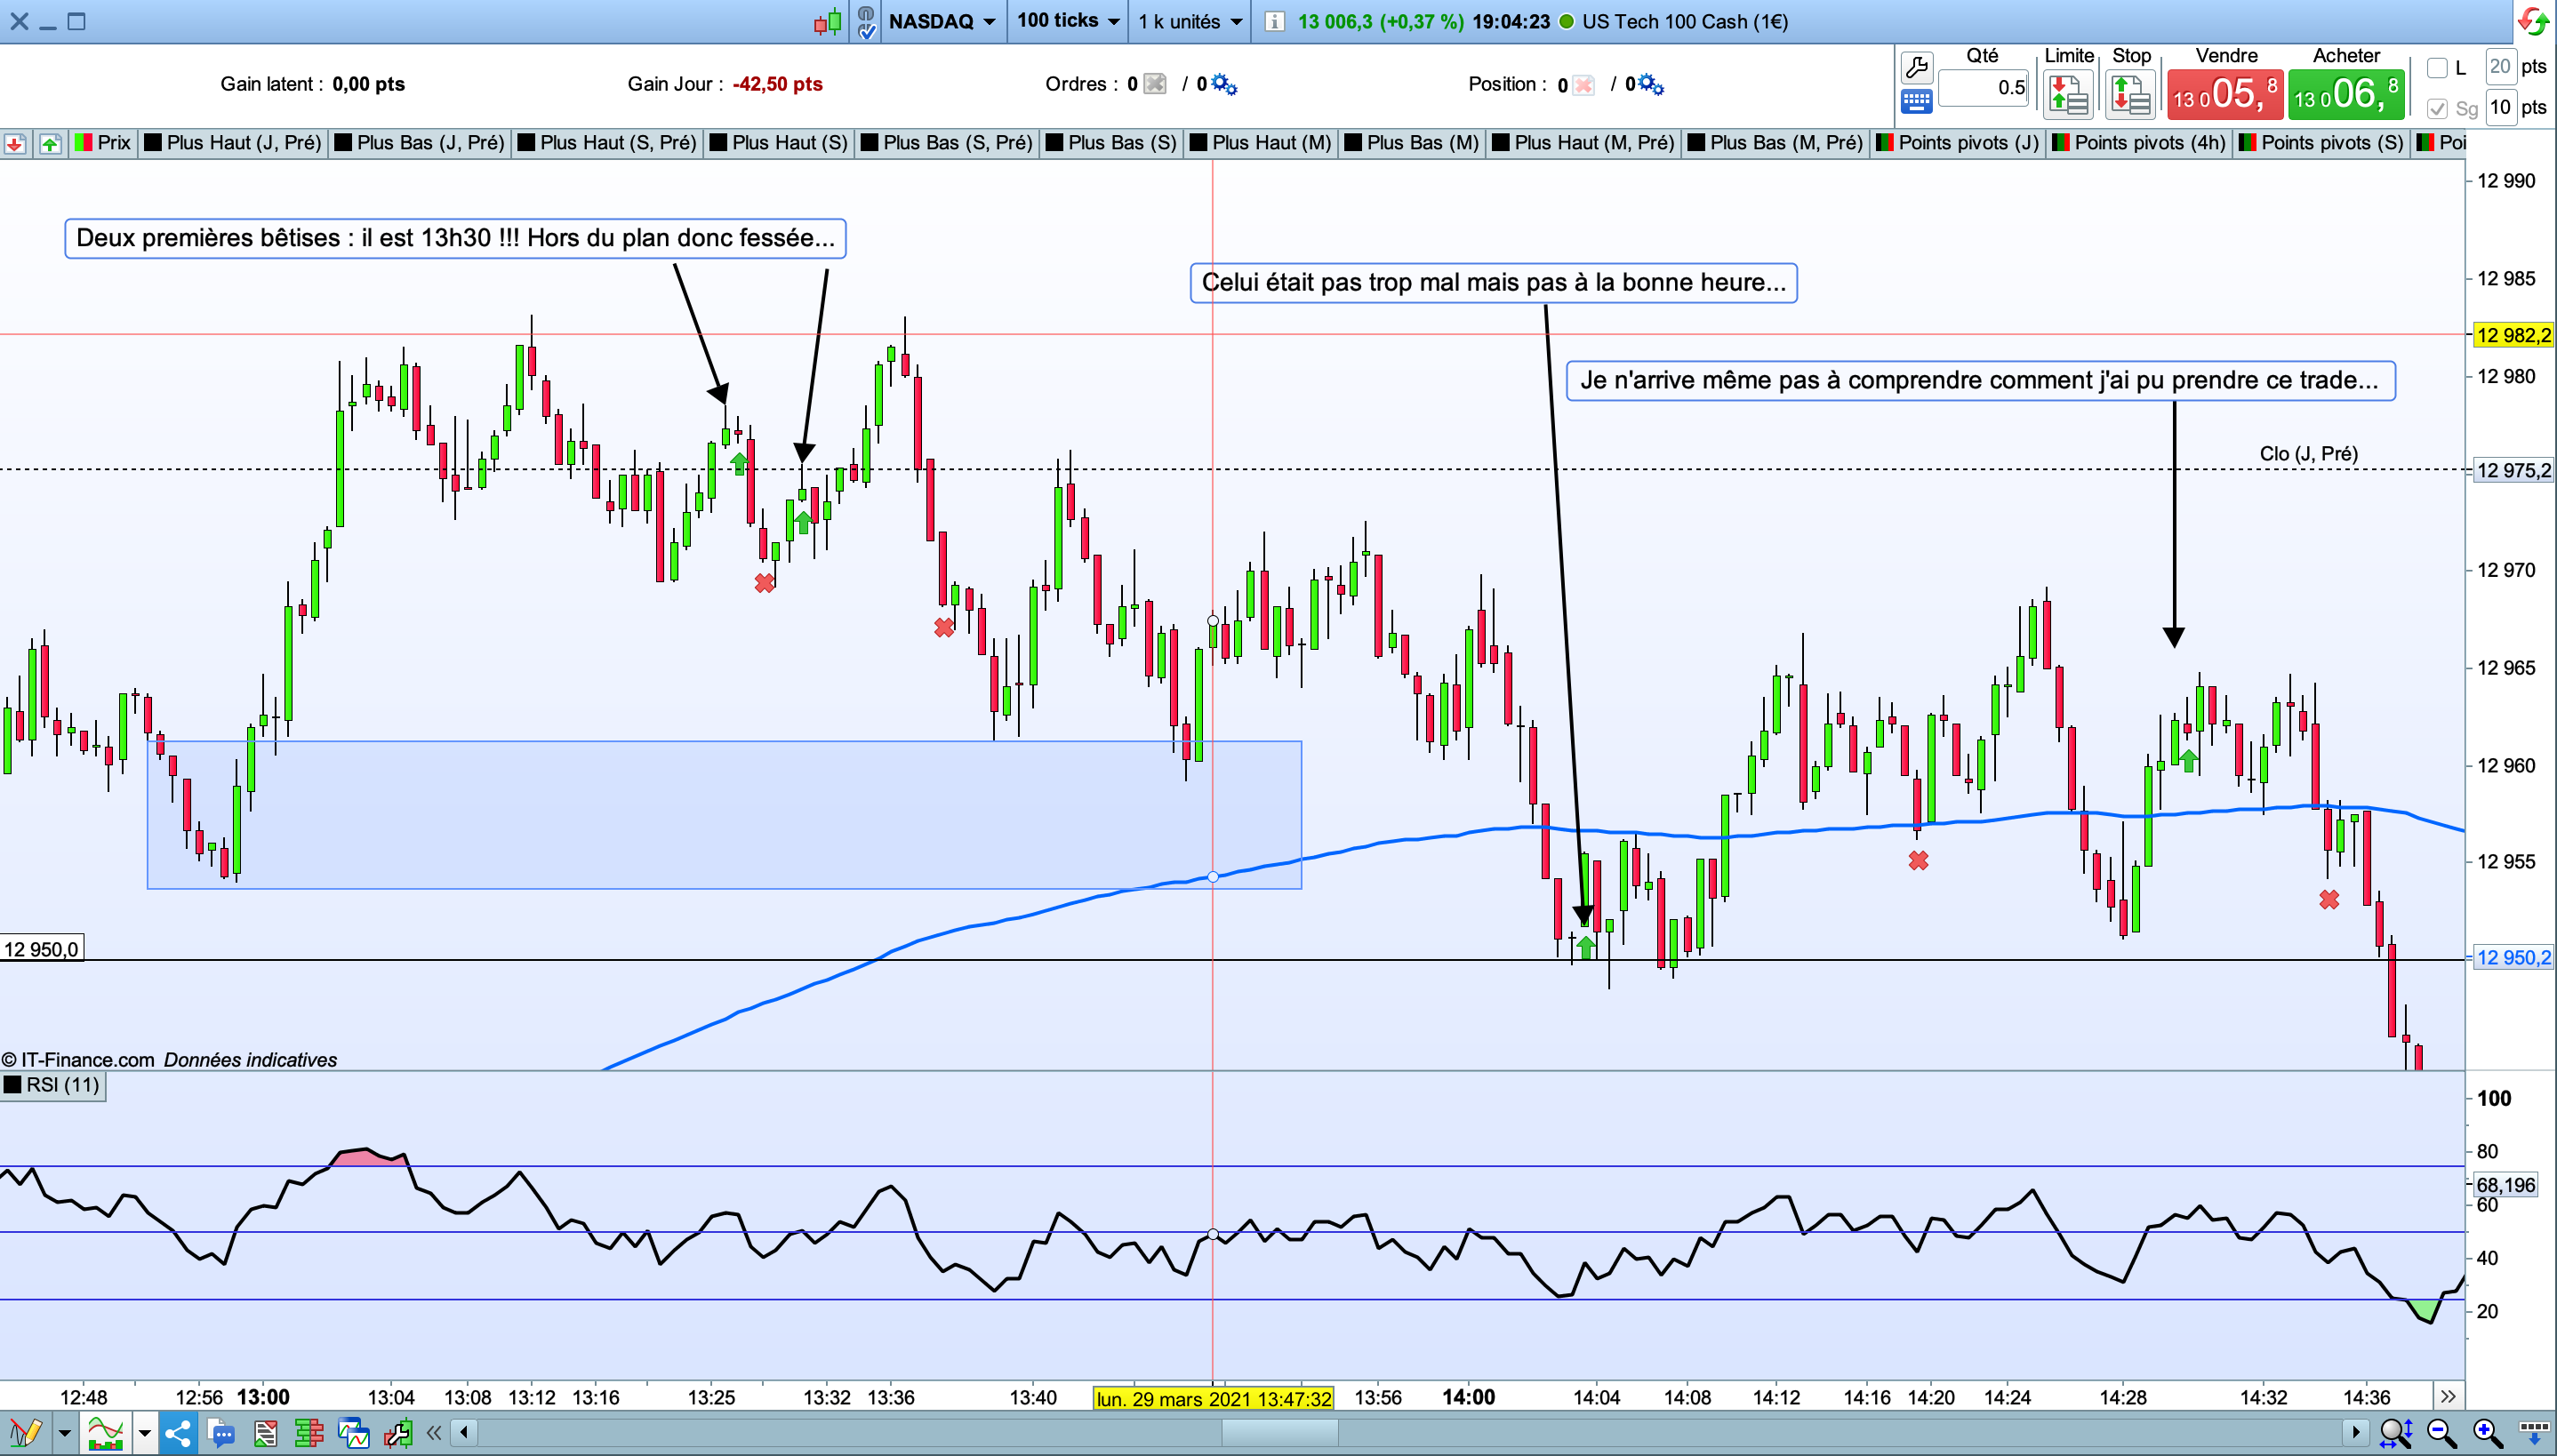Click the blue keyboard shortcuts icon

click(x=1916, y=100)
